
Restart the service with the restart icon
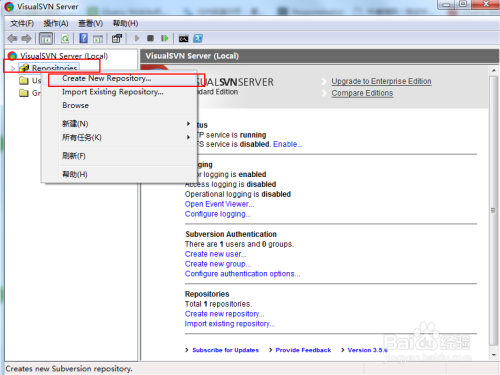coord(165,38)
